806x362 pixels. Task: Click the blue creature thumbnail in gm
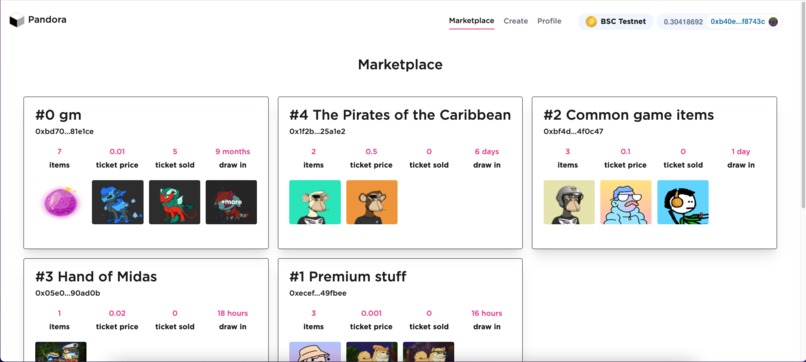click(x=118, y=202)
